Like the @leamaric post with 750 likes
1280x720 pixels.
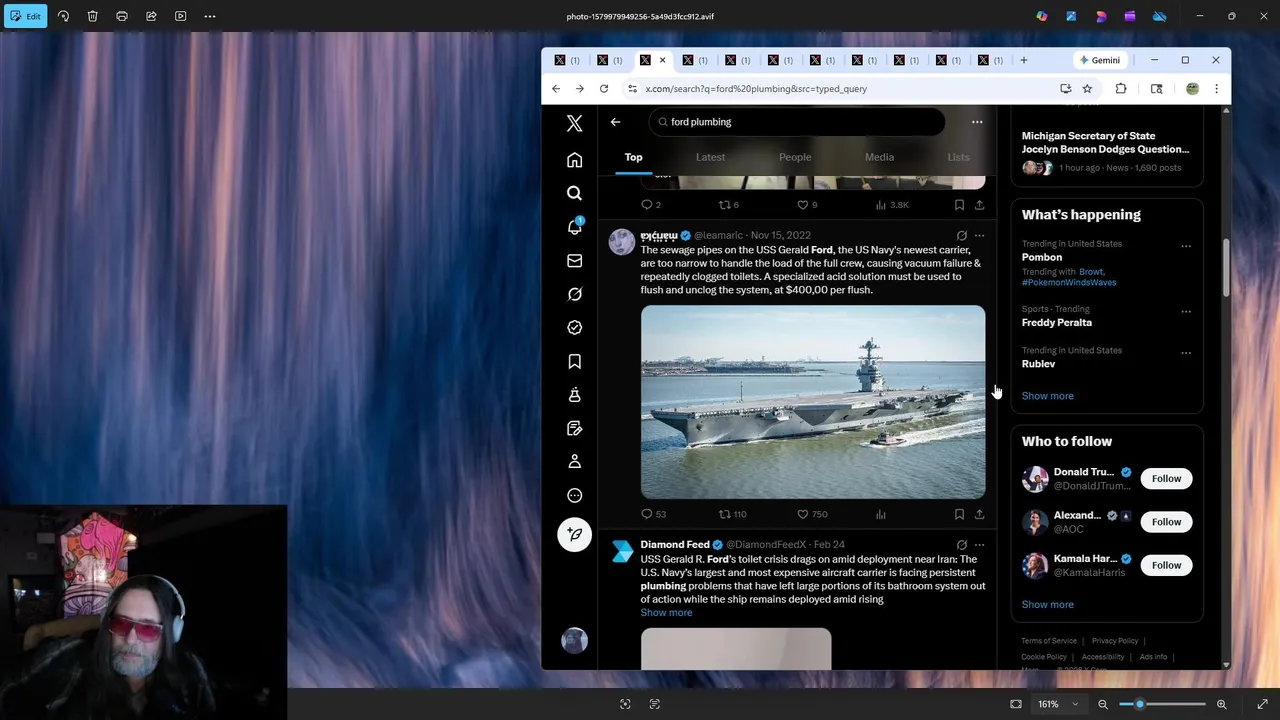812,514
